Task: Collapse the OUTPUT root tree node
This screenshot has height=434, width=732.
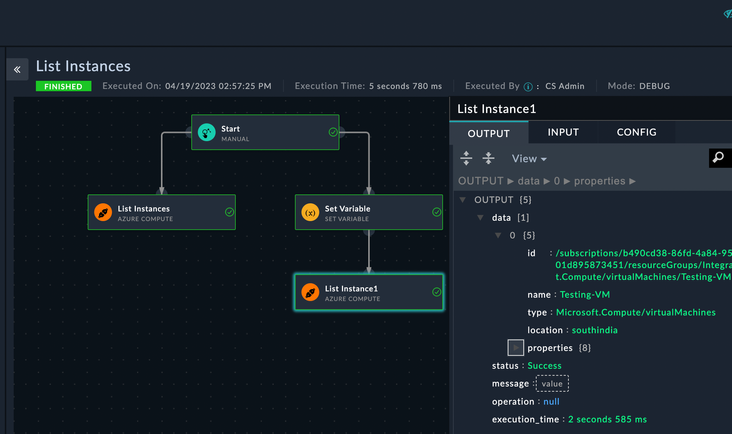Action: 462,200
